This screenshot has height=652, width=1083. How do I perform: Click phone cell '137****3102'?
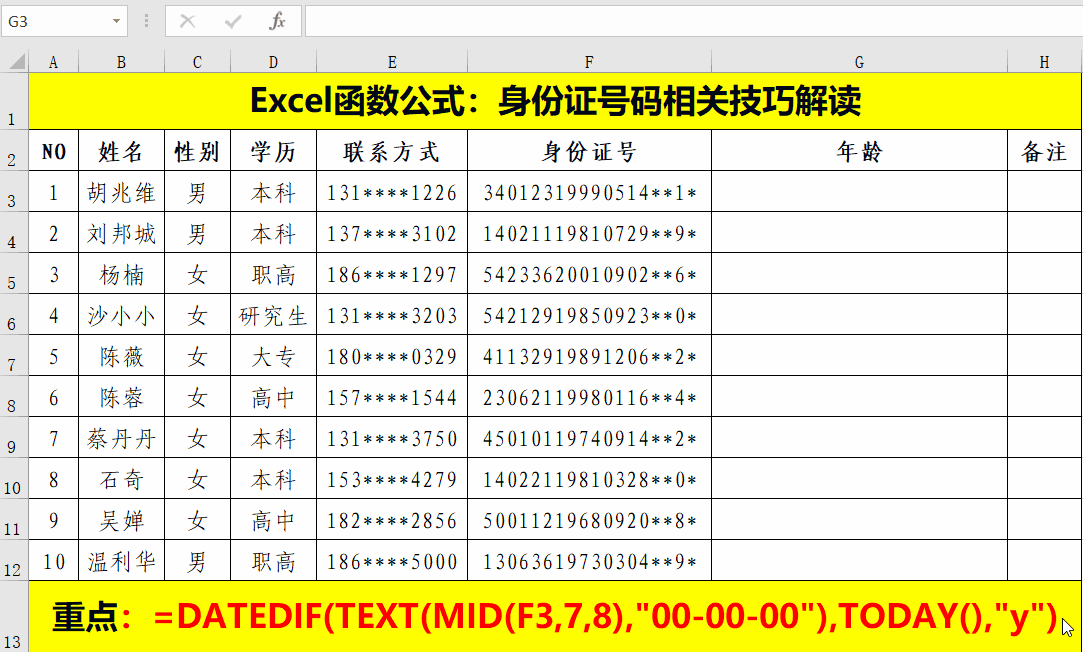pos(392,233)
